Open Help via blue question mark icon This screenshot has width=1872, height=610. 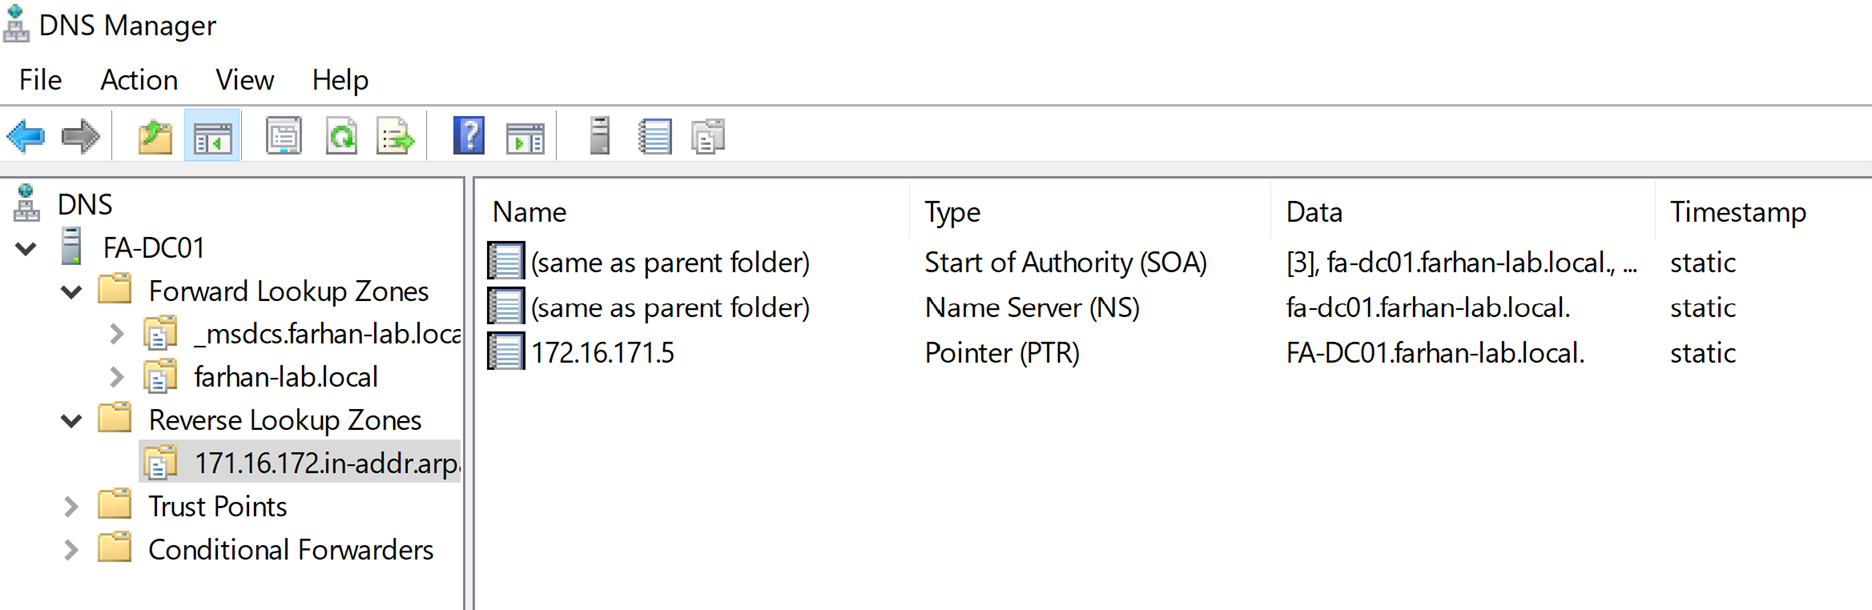468,136
